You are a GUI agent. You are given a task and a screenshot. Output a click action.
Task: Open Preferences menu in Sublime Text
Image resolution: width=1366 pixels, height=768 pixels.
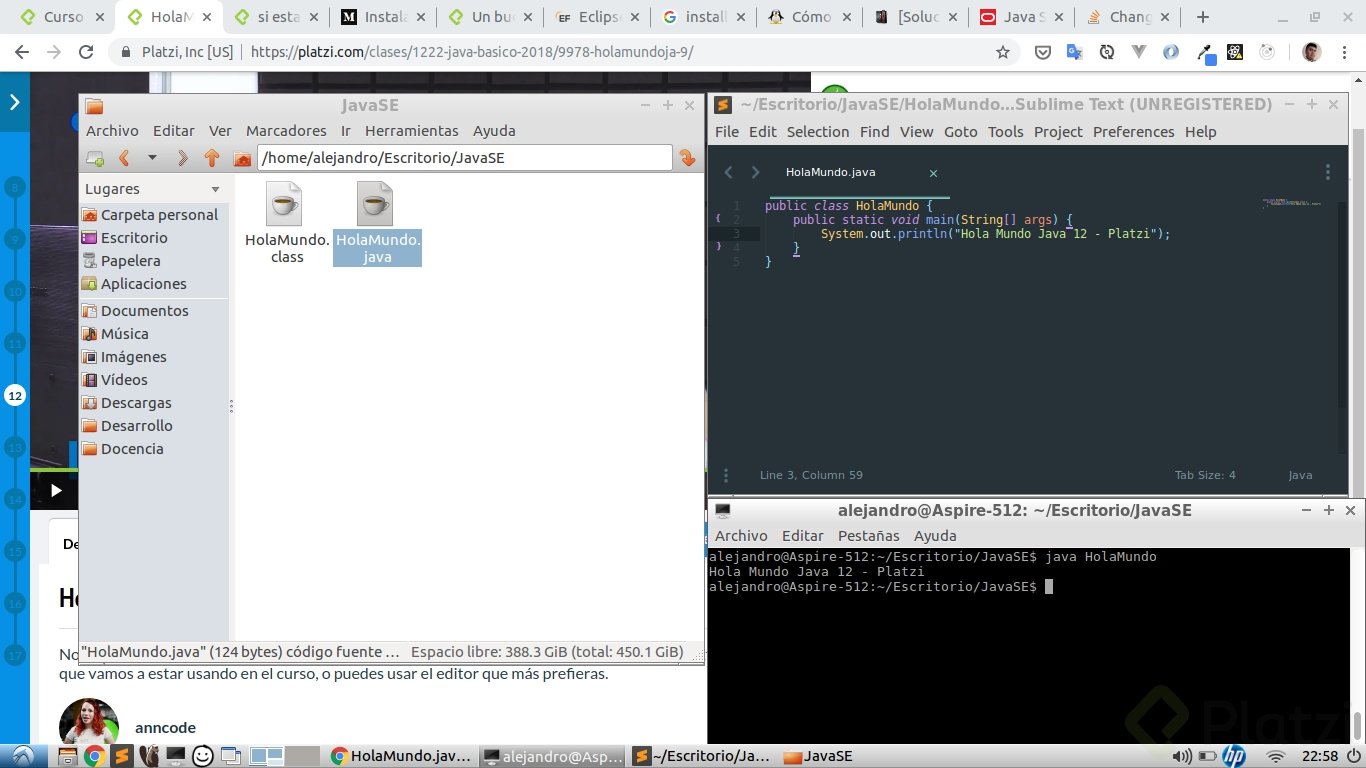pos(1134,132)
